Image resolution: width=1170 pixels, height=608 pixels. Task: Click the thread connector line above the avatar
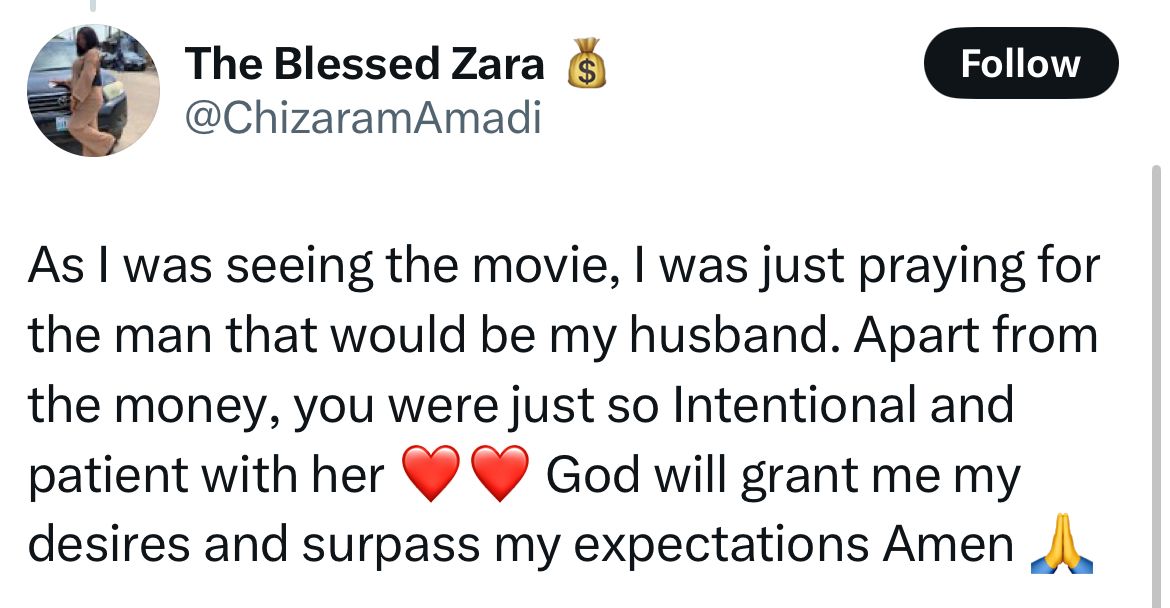pyautogui.click(x=93, y=6)
